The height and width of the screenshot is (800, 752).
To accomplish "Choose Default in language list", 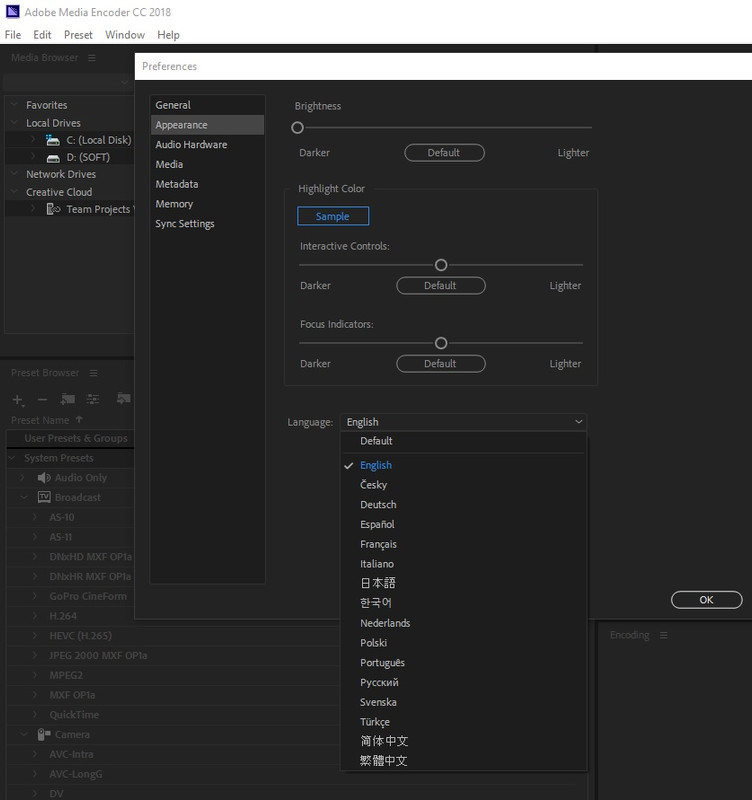I will (463, 441).
